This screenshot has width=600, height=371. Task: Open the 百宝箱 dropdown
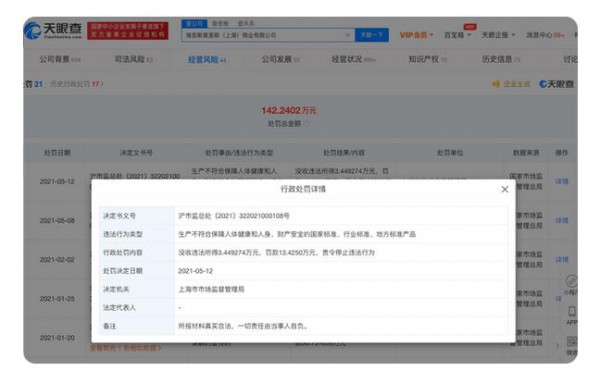tap(457, 35)
